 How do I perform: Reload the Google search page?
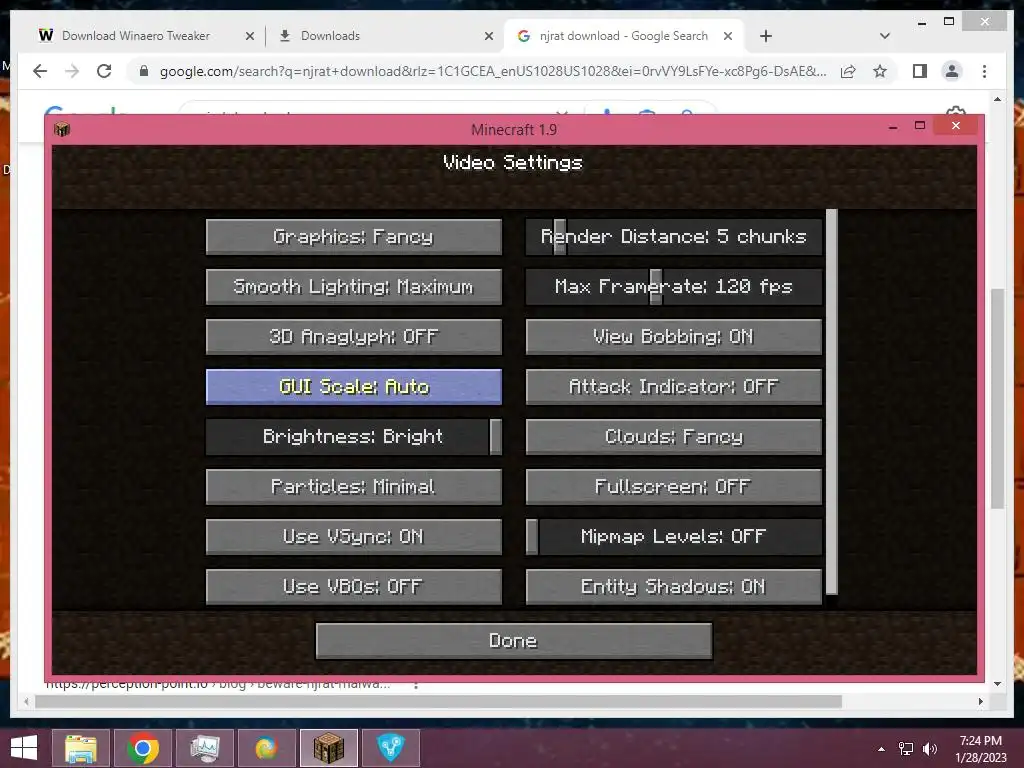[x=104, y=71]
